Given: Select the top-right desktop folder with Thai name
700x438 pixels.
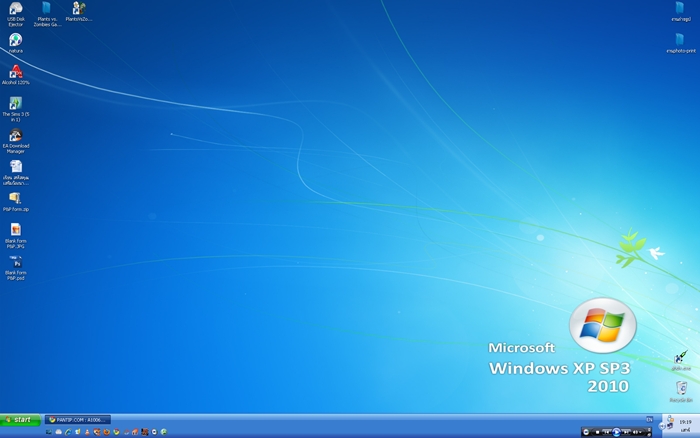Looking at the screenshot, I should click(680, 12).
